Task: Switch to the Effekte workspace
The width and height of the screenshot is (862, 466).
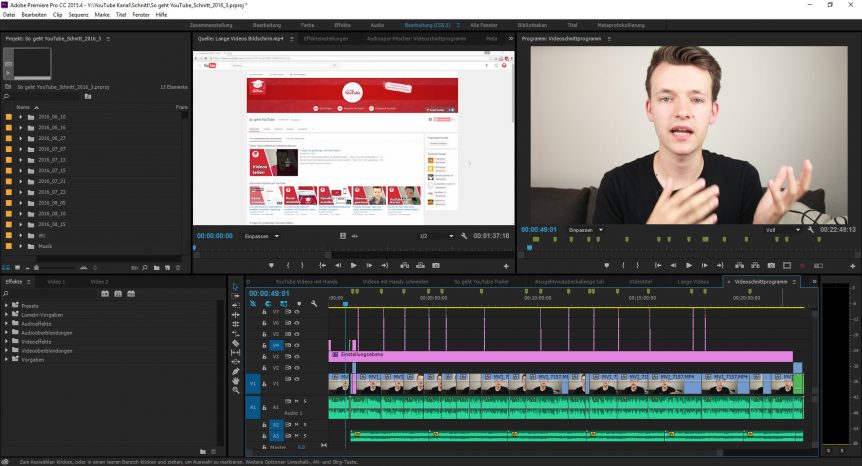Action: click(x=342, y=25)
